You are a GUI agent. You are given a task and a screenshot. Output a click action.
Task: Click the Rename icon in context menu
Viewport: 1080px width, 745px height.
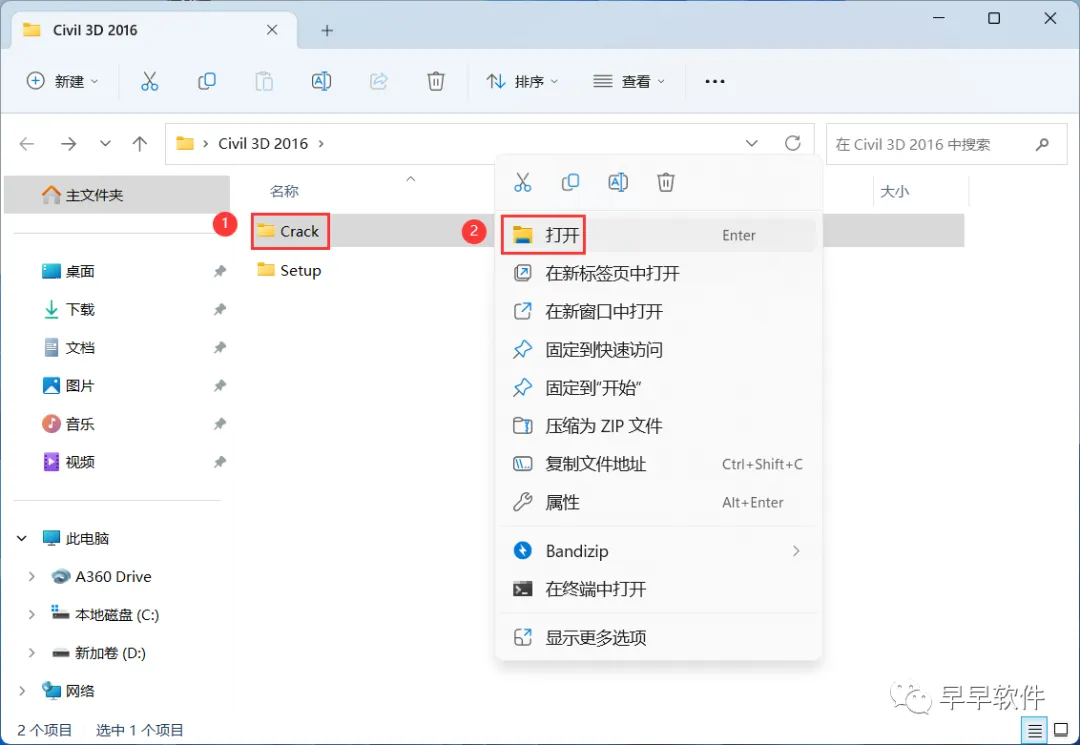pyautogui.click(x=618, y=182)
